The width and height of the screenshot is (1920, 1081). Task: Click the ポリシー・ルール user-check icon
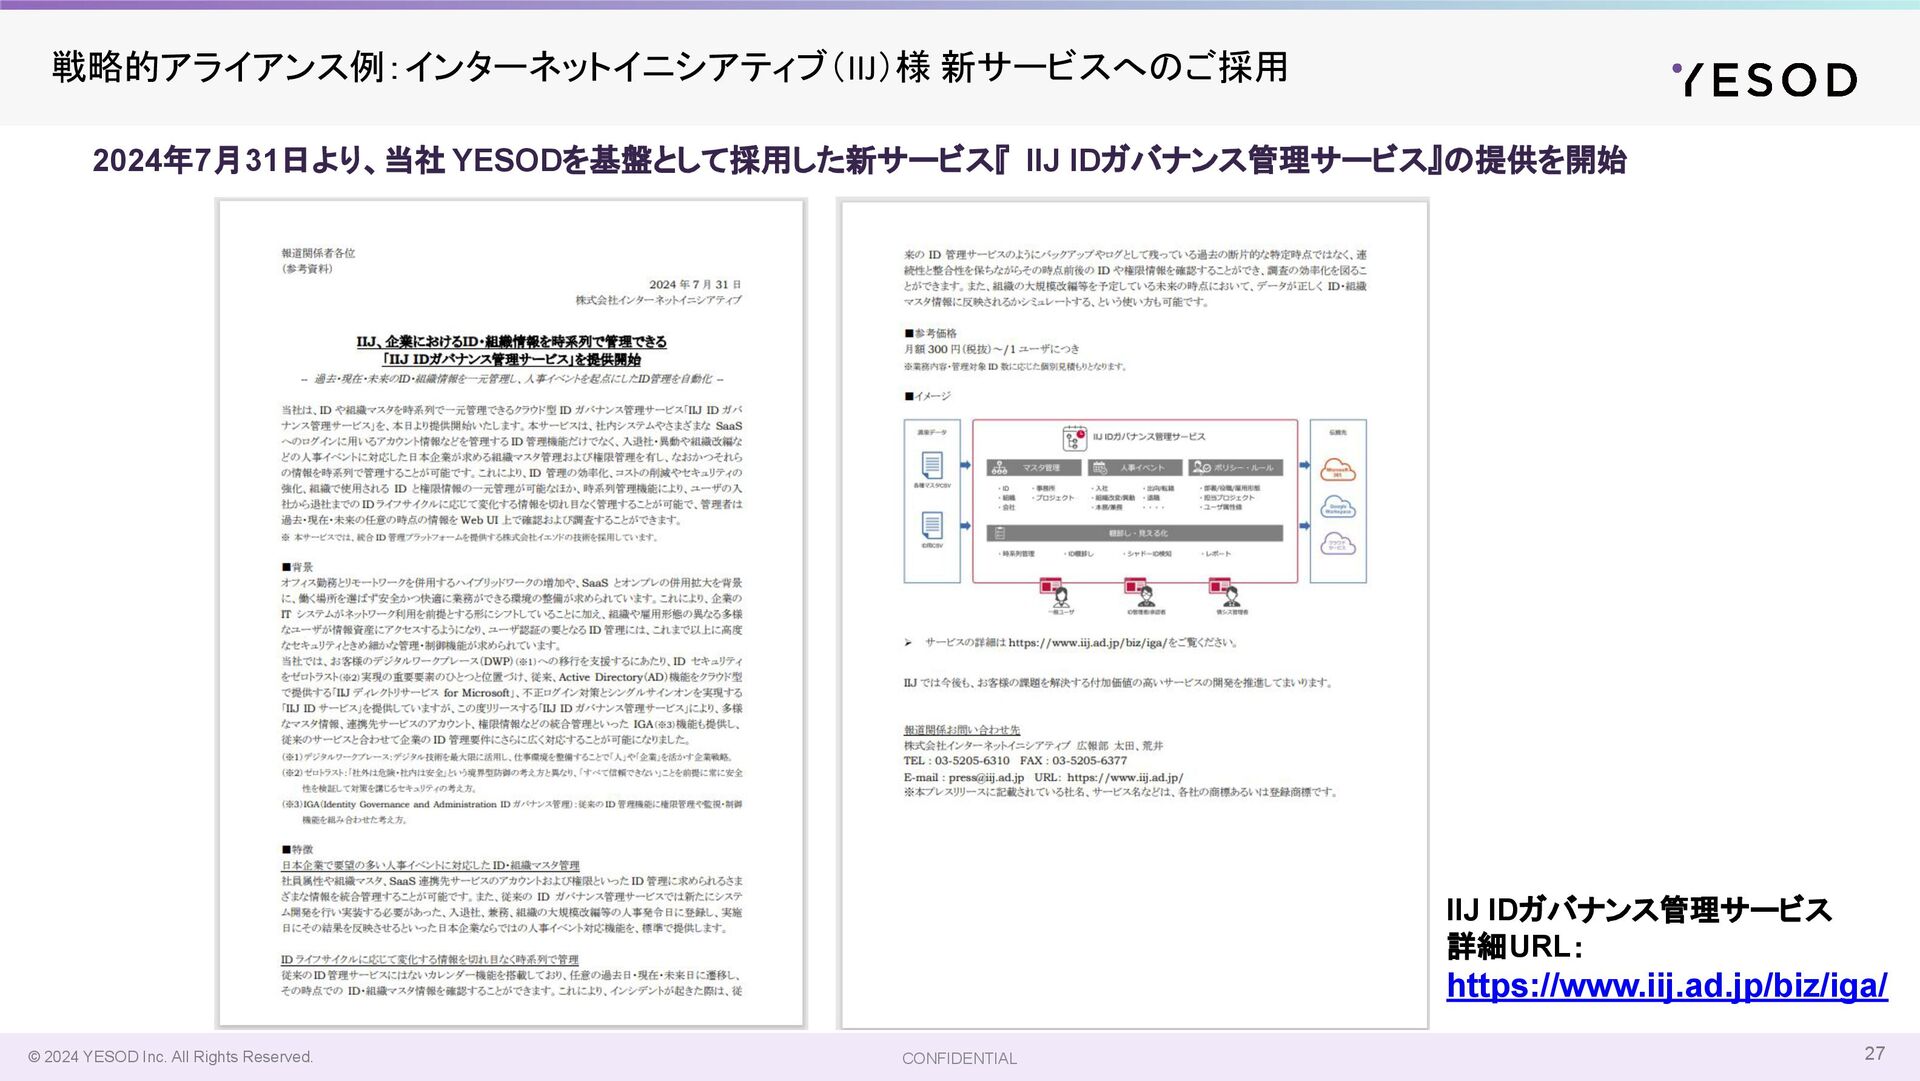click(x=1201, y=467)
